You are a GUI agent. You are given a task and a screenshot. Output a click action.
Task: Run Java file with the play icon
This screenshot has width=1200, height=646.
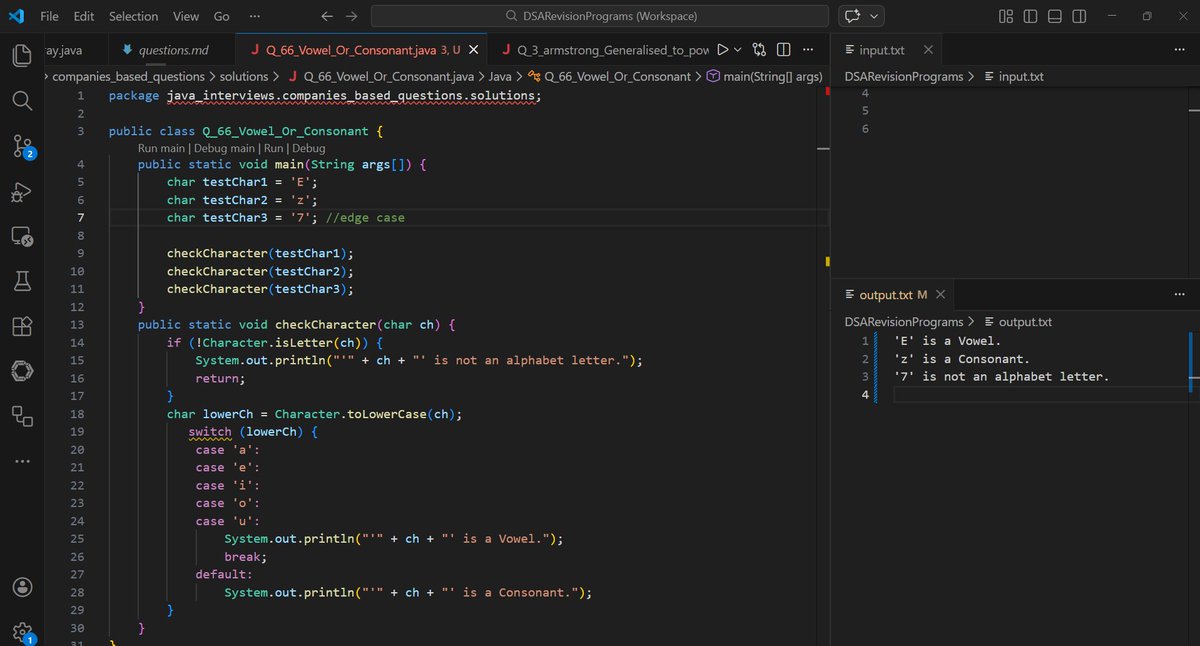click(x=723, y=50)
